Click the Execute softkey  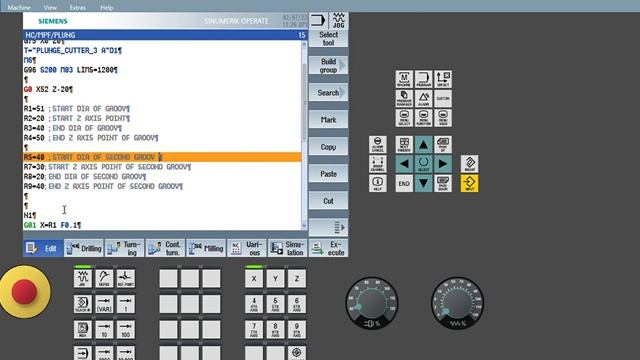(x=328, y=248)
